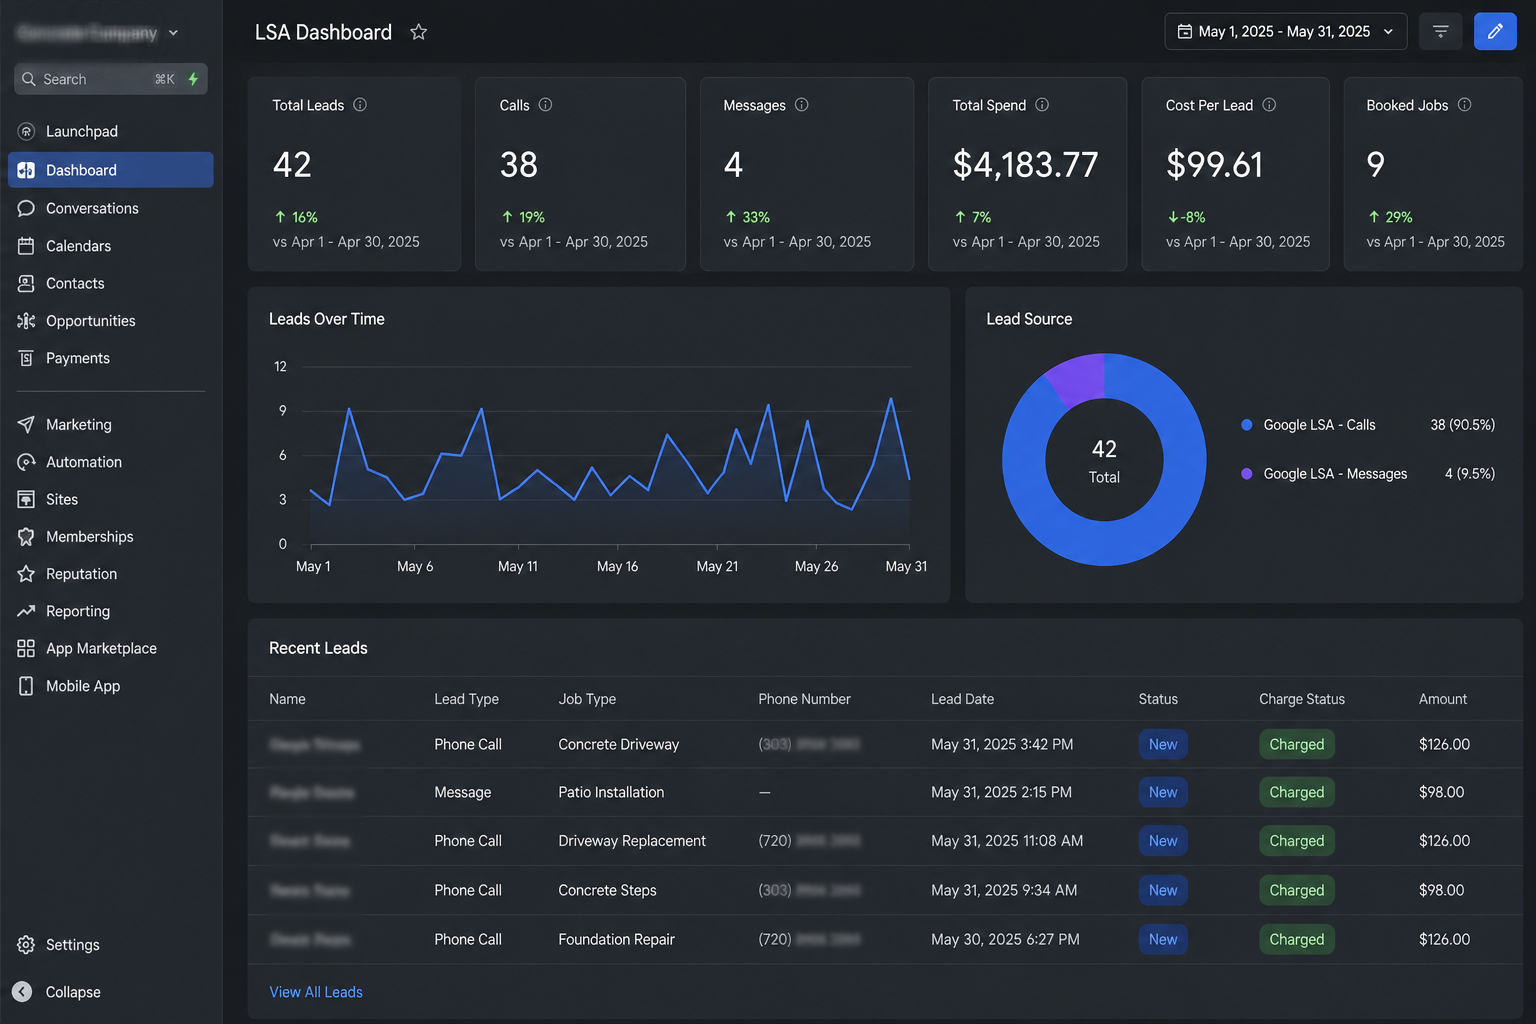Image resolution: width=1536 pixels, height=1024 pixels.
Task: Click the "$99.61" cost per lead value
Action: 1214,164
